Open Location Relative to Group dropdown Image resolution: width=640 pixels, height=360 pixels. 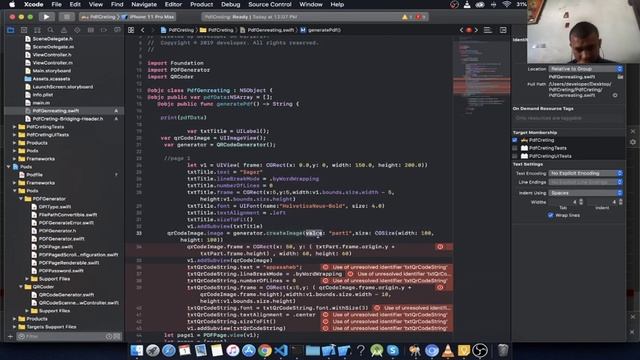tap(585, 69)
